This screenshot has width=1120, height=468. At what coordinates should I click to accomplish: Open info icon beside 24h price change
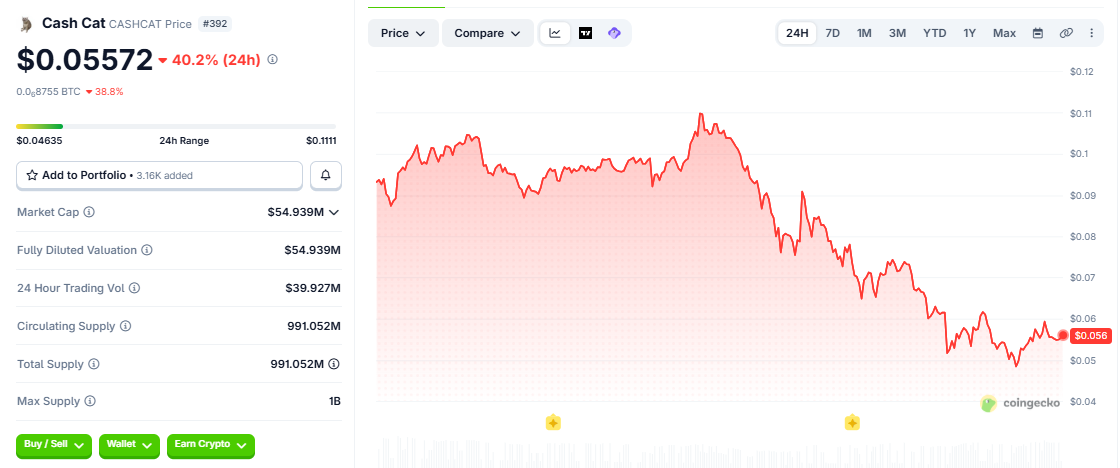click(272, 59)
